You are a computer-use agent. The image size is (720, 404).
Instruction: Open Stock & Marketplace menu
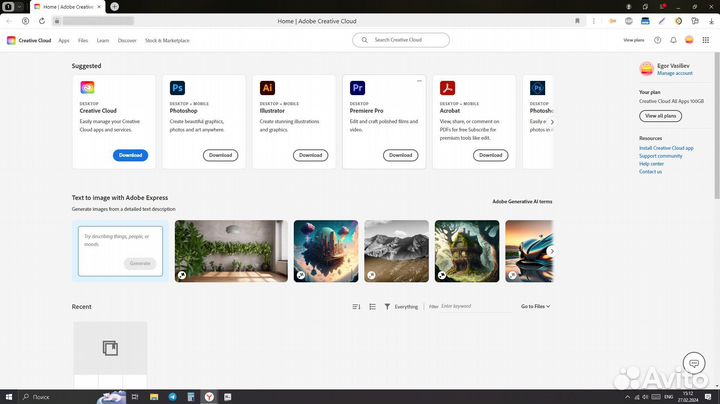(167, 40)
